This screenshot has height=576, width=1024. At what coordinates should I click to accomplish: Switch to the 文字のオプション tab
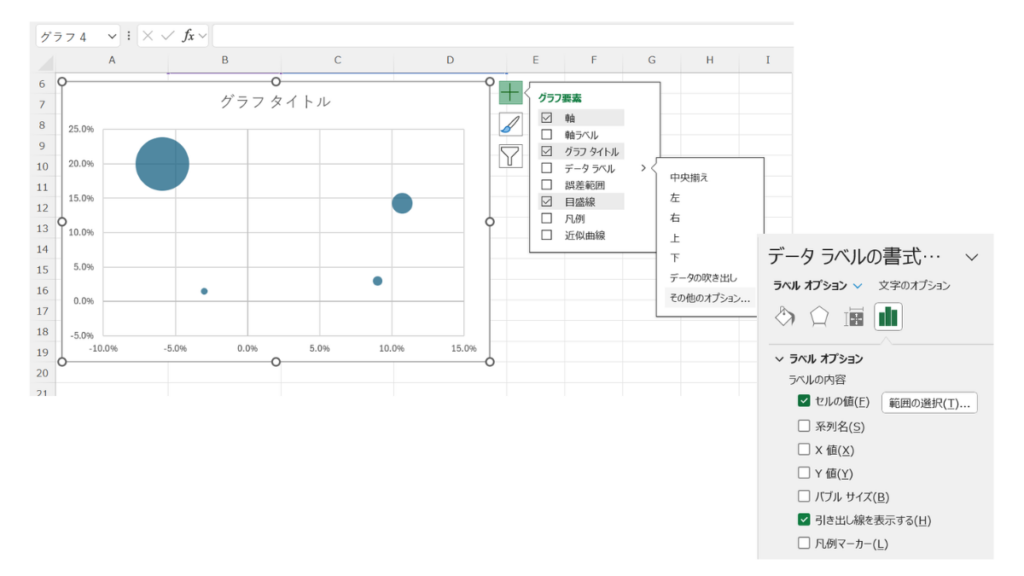(914, 286)
